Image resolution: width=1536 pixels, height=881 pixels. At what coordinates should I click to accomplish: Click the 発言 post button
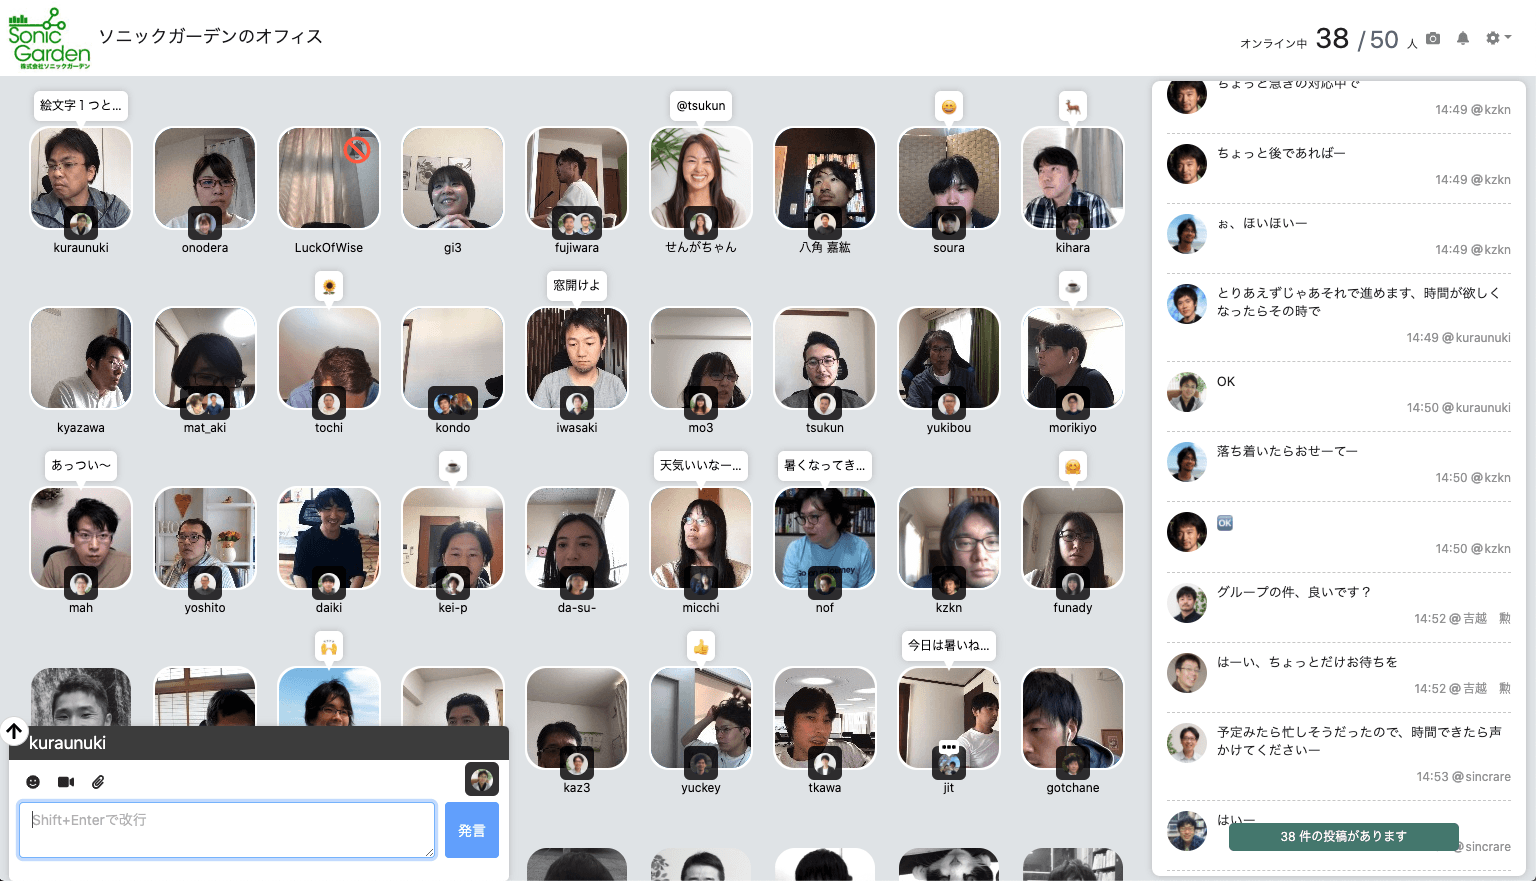click(x=471, y=830)
